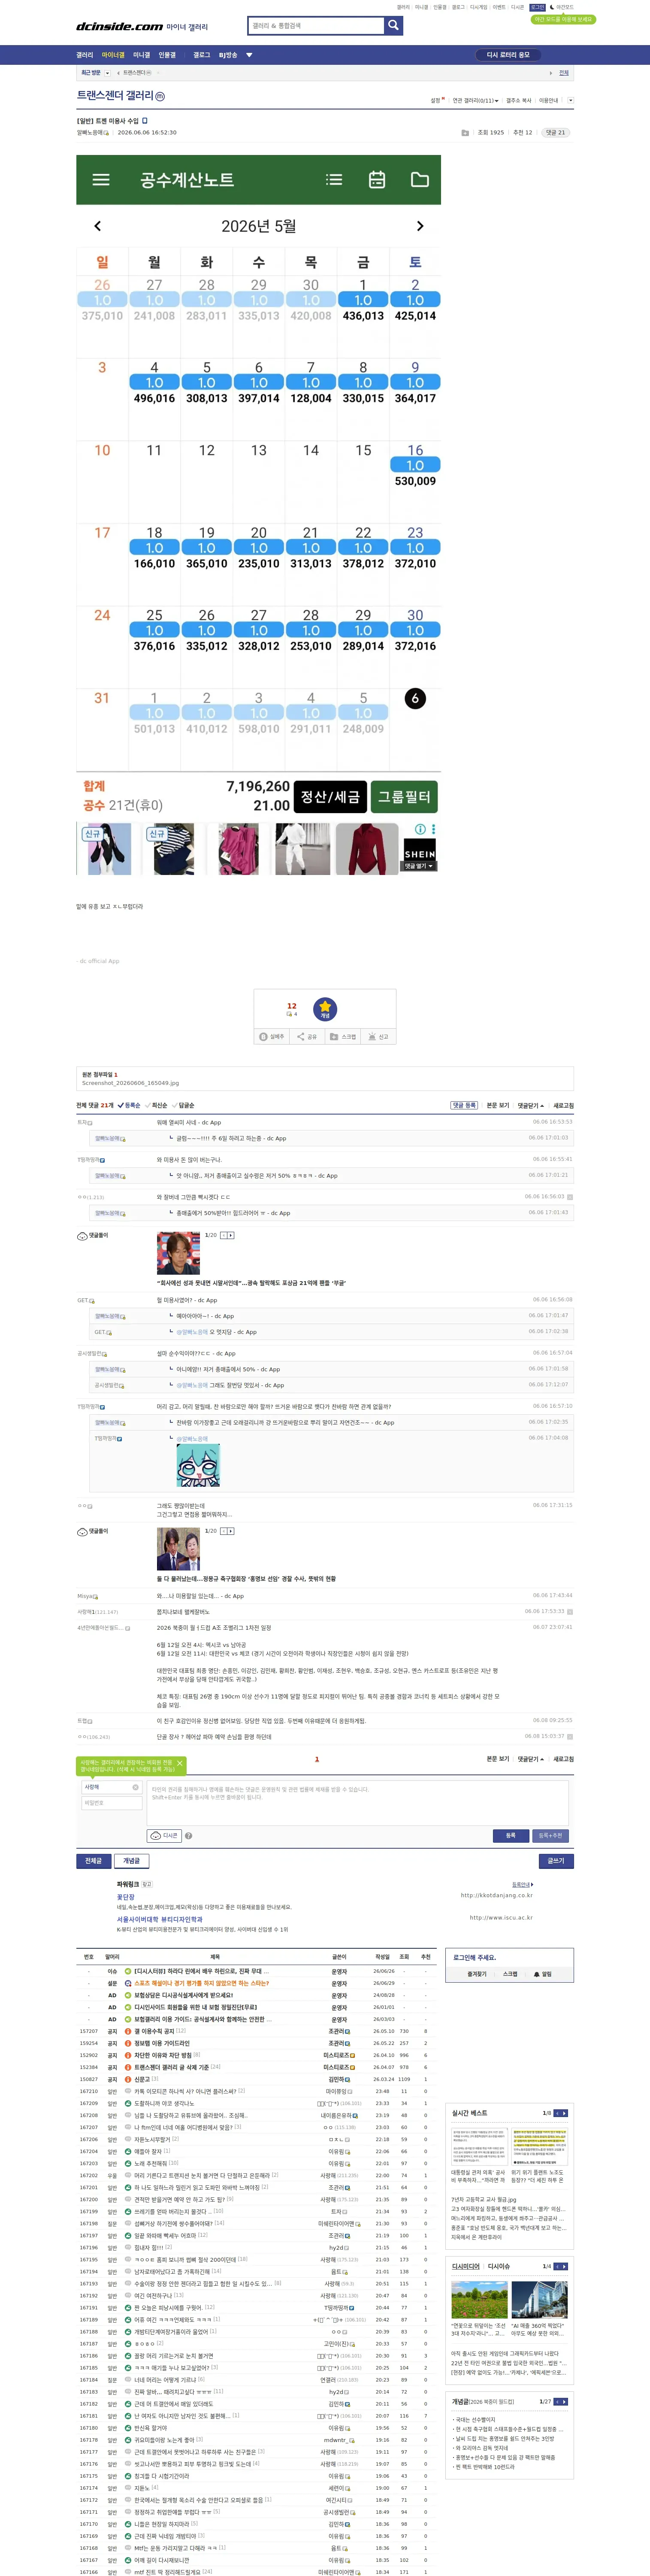This screenshot has width=650, height=2576.
Task: Expand the arrow at the right of 최근 방문 bar
Action: coord(550,73)
